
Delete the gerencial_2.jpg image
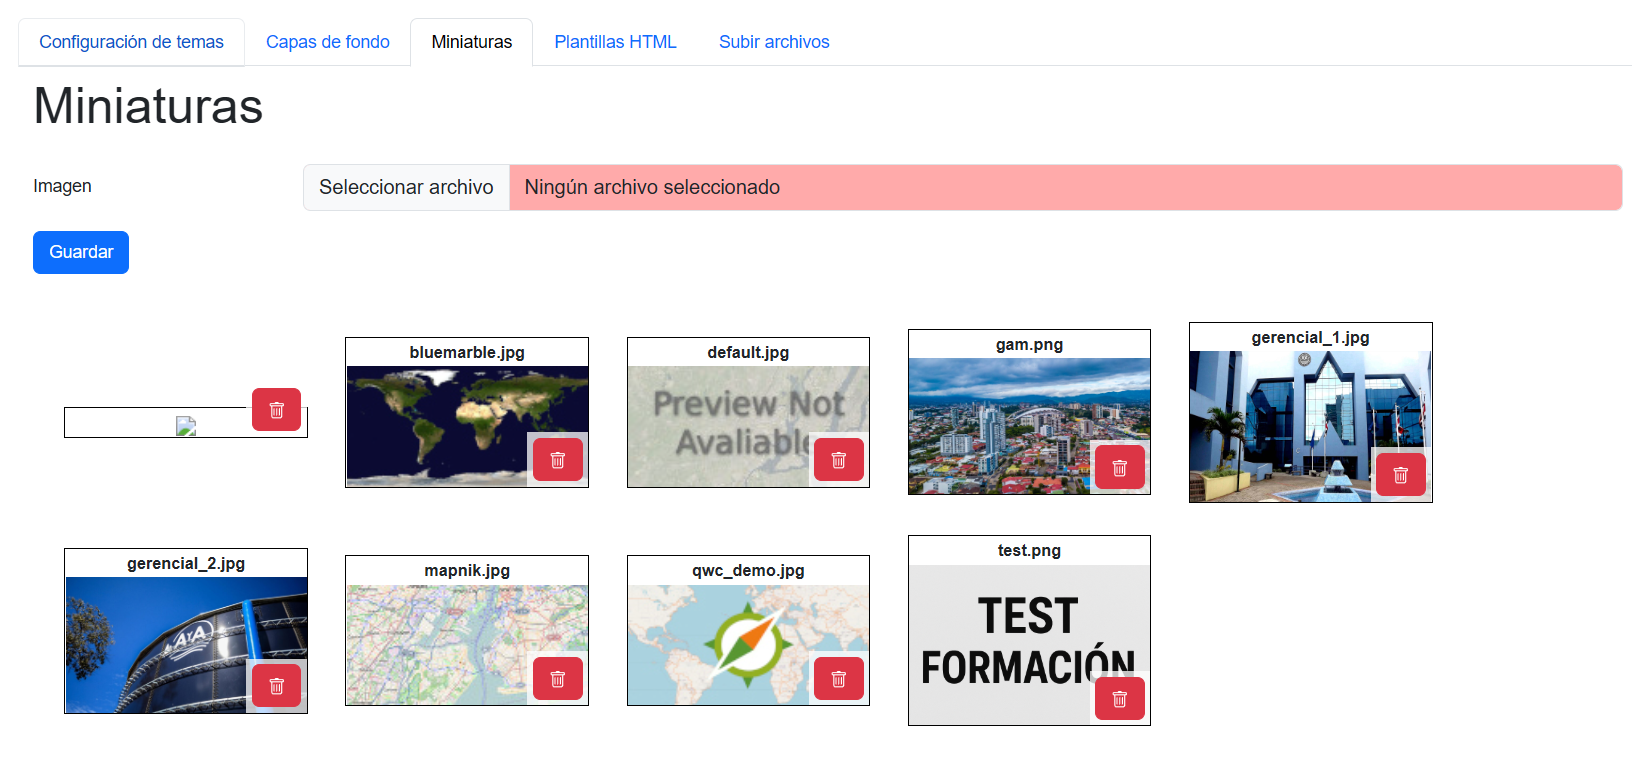coord(277,686)
